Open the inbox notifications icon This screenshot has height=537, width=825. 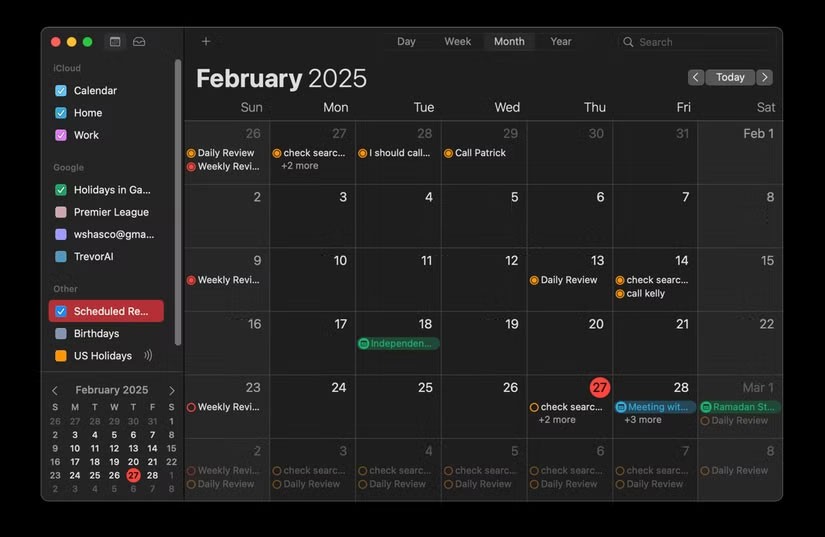[x=139, y=42]
